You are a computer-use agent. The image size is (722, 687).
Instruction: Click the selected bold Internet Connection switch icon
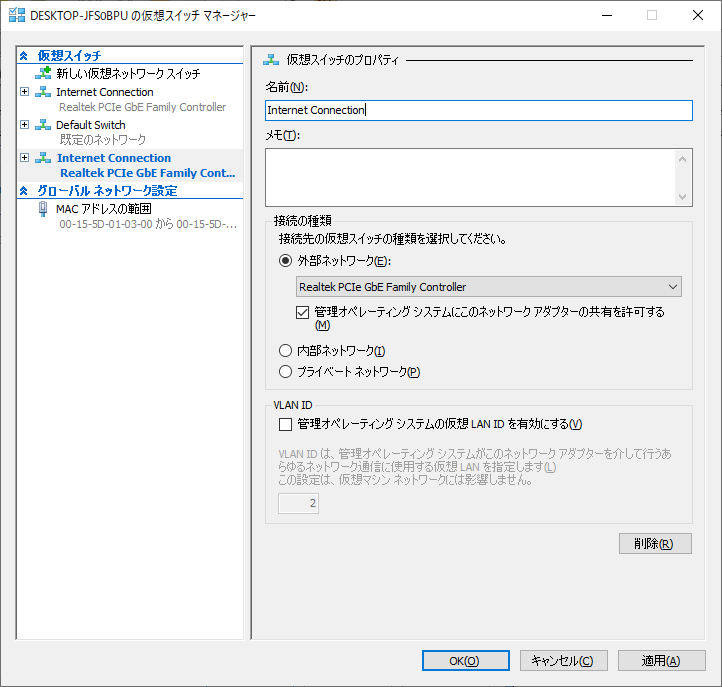coord(43,157)
